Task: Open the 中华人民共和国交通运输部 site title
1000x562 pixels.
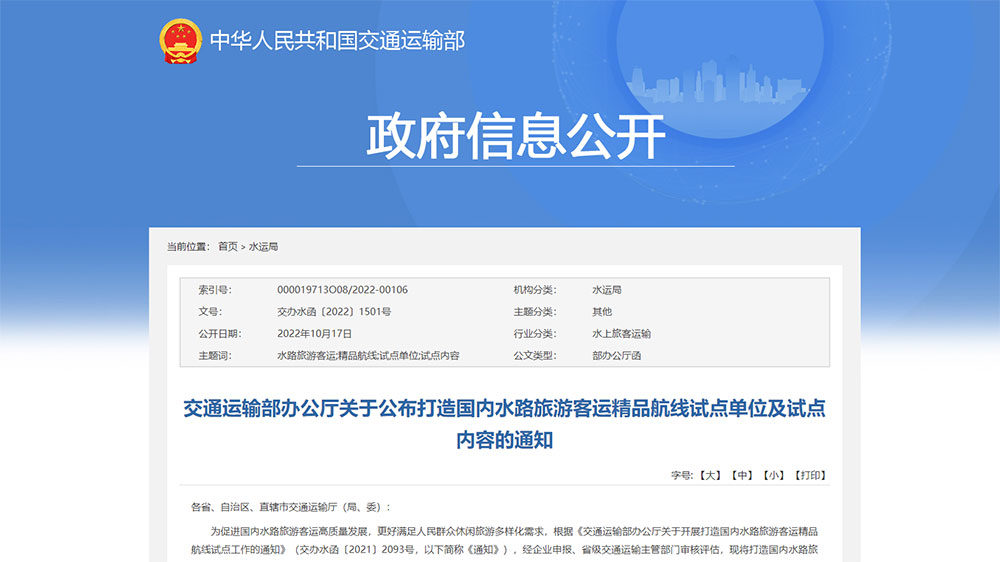Action: click(x=337, y=41)
